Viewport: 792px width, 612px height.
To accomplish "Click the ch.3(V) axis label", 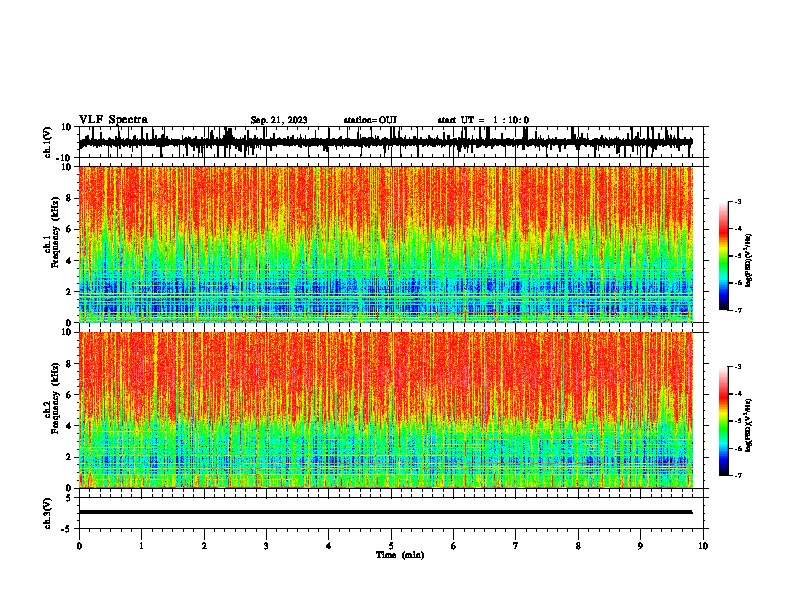I will (x=48, y=513).
